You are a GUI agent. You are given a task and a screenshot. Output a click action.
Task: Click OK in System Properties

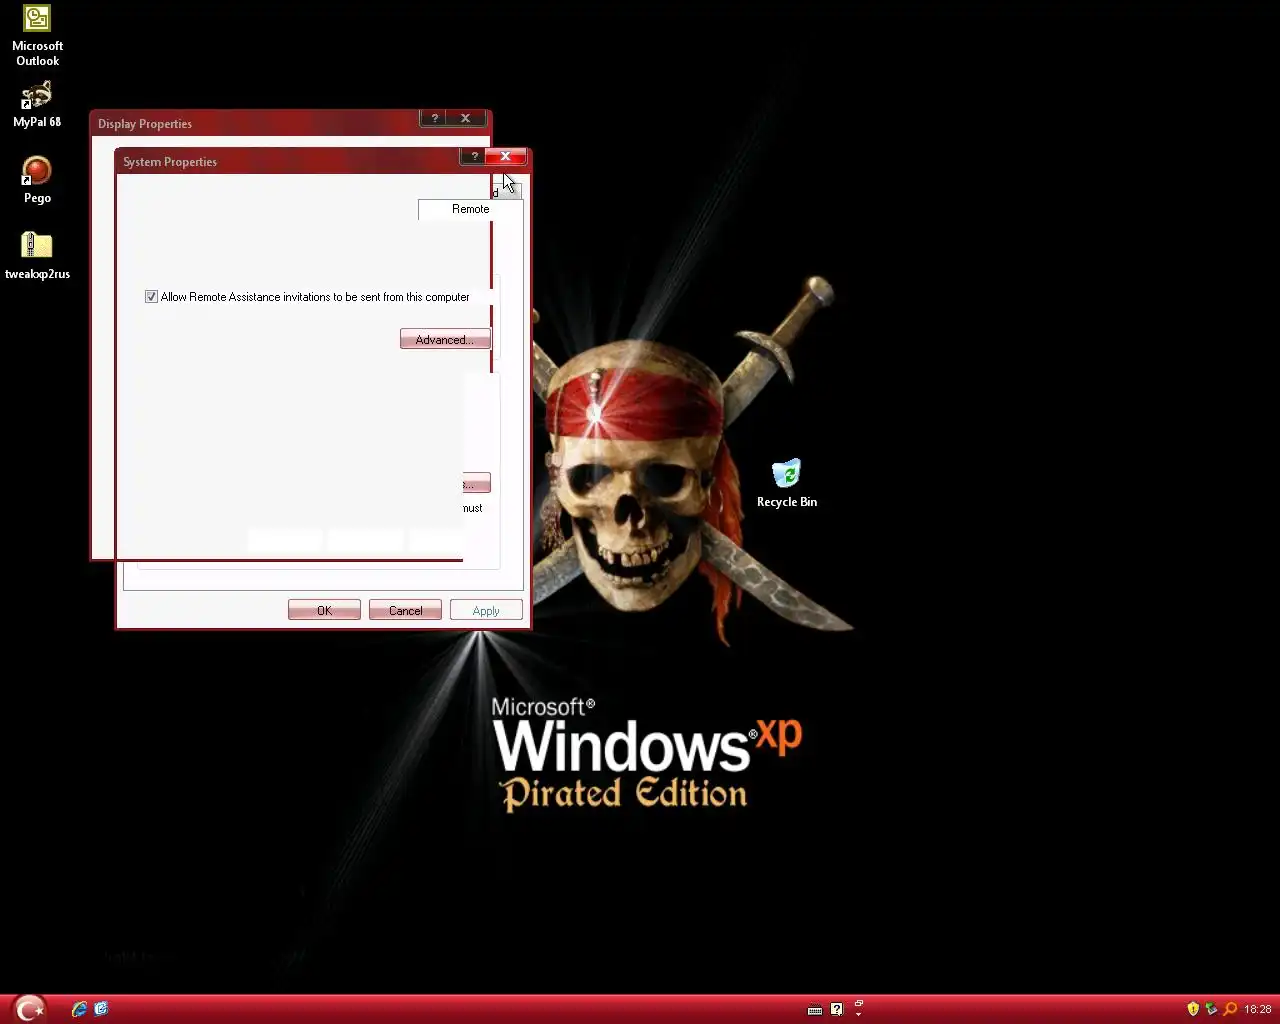point(324,610)
